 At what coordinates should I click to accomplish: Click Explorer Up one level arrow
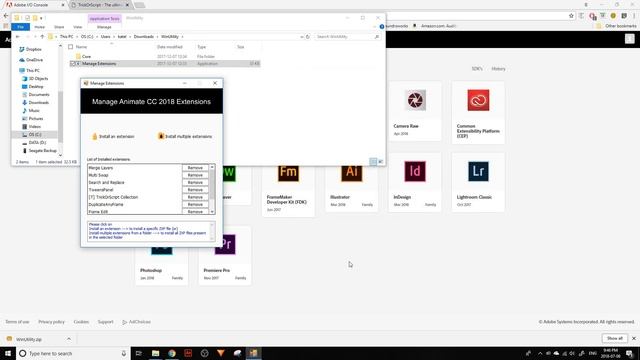tap(42, 37)
